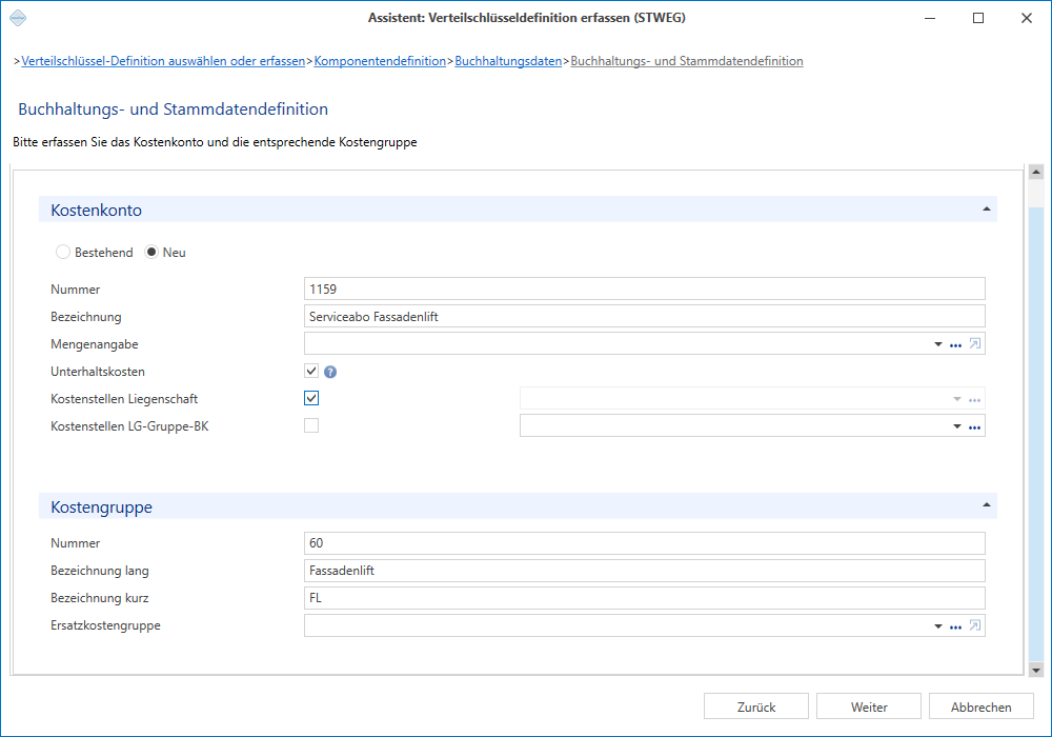Open lookup dots for Ersatzkostengruppe field
This screenshot has height=737, width=1052.
coord(955,627)
